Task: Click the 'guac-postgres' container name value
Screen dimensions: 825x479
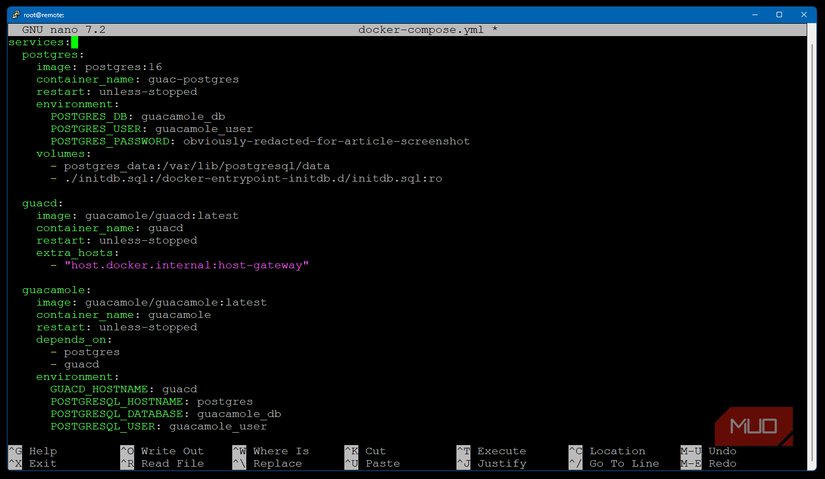Action: 193,79
